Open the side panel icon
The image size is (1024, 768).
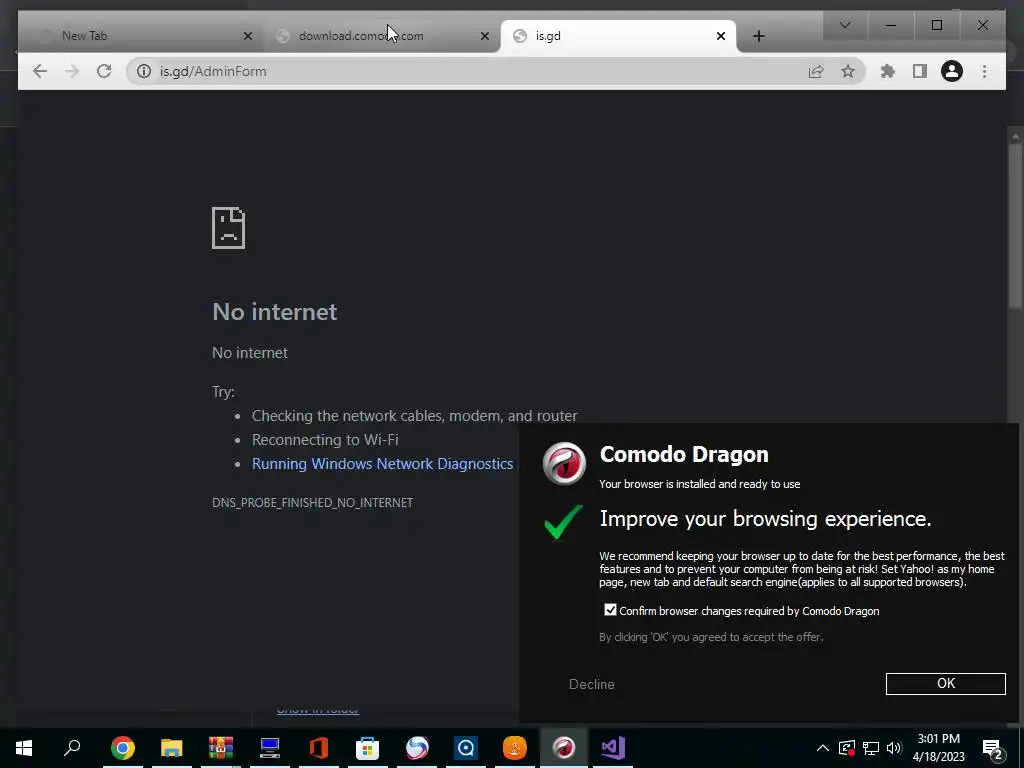(920, 71)
